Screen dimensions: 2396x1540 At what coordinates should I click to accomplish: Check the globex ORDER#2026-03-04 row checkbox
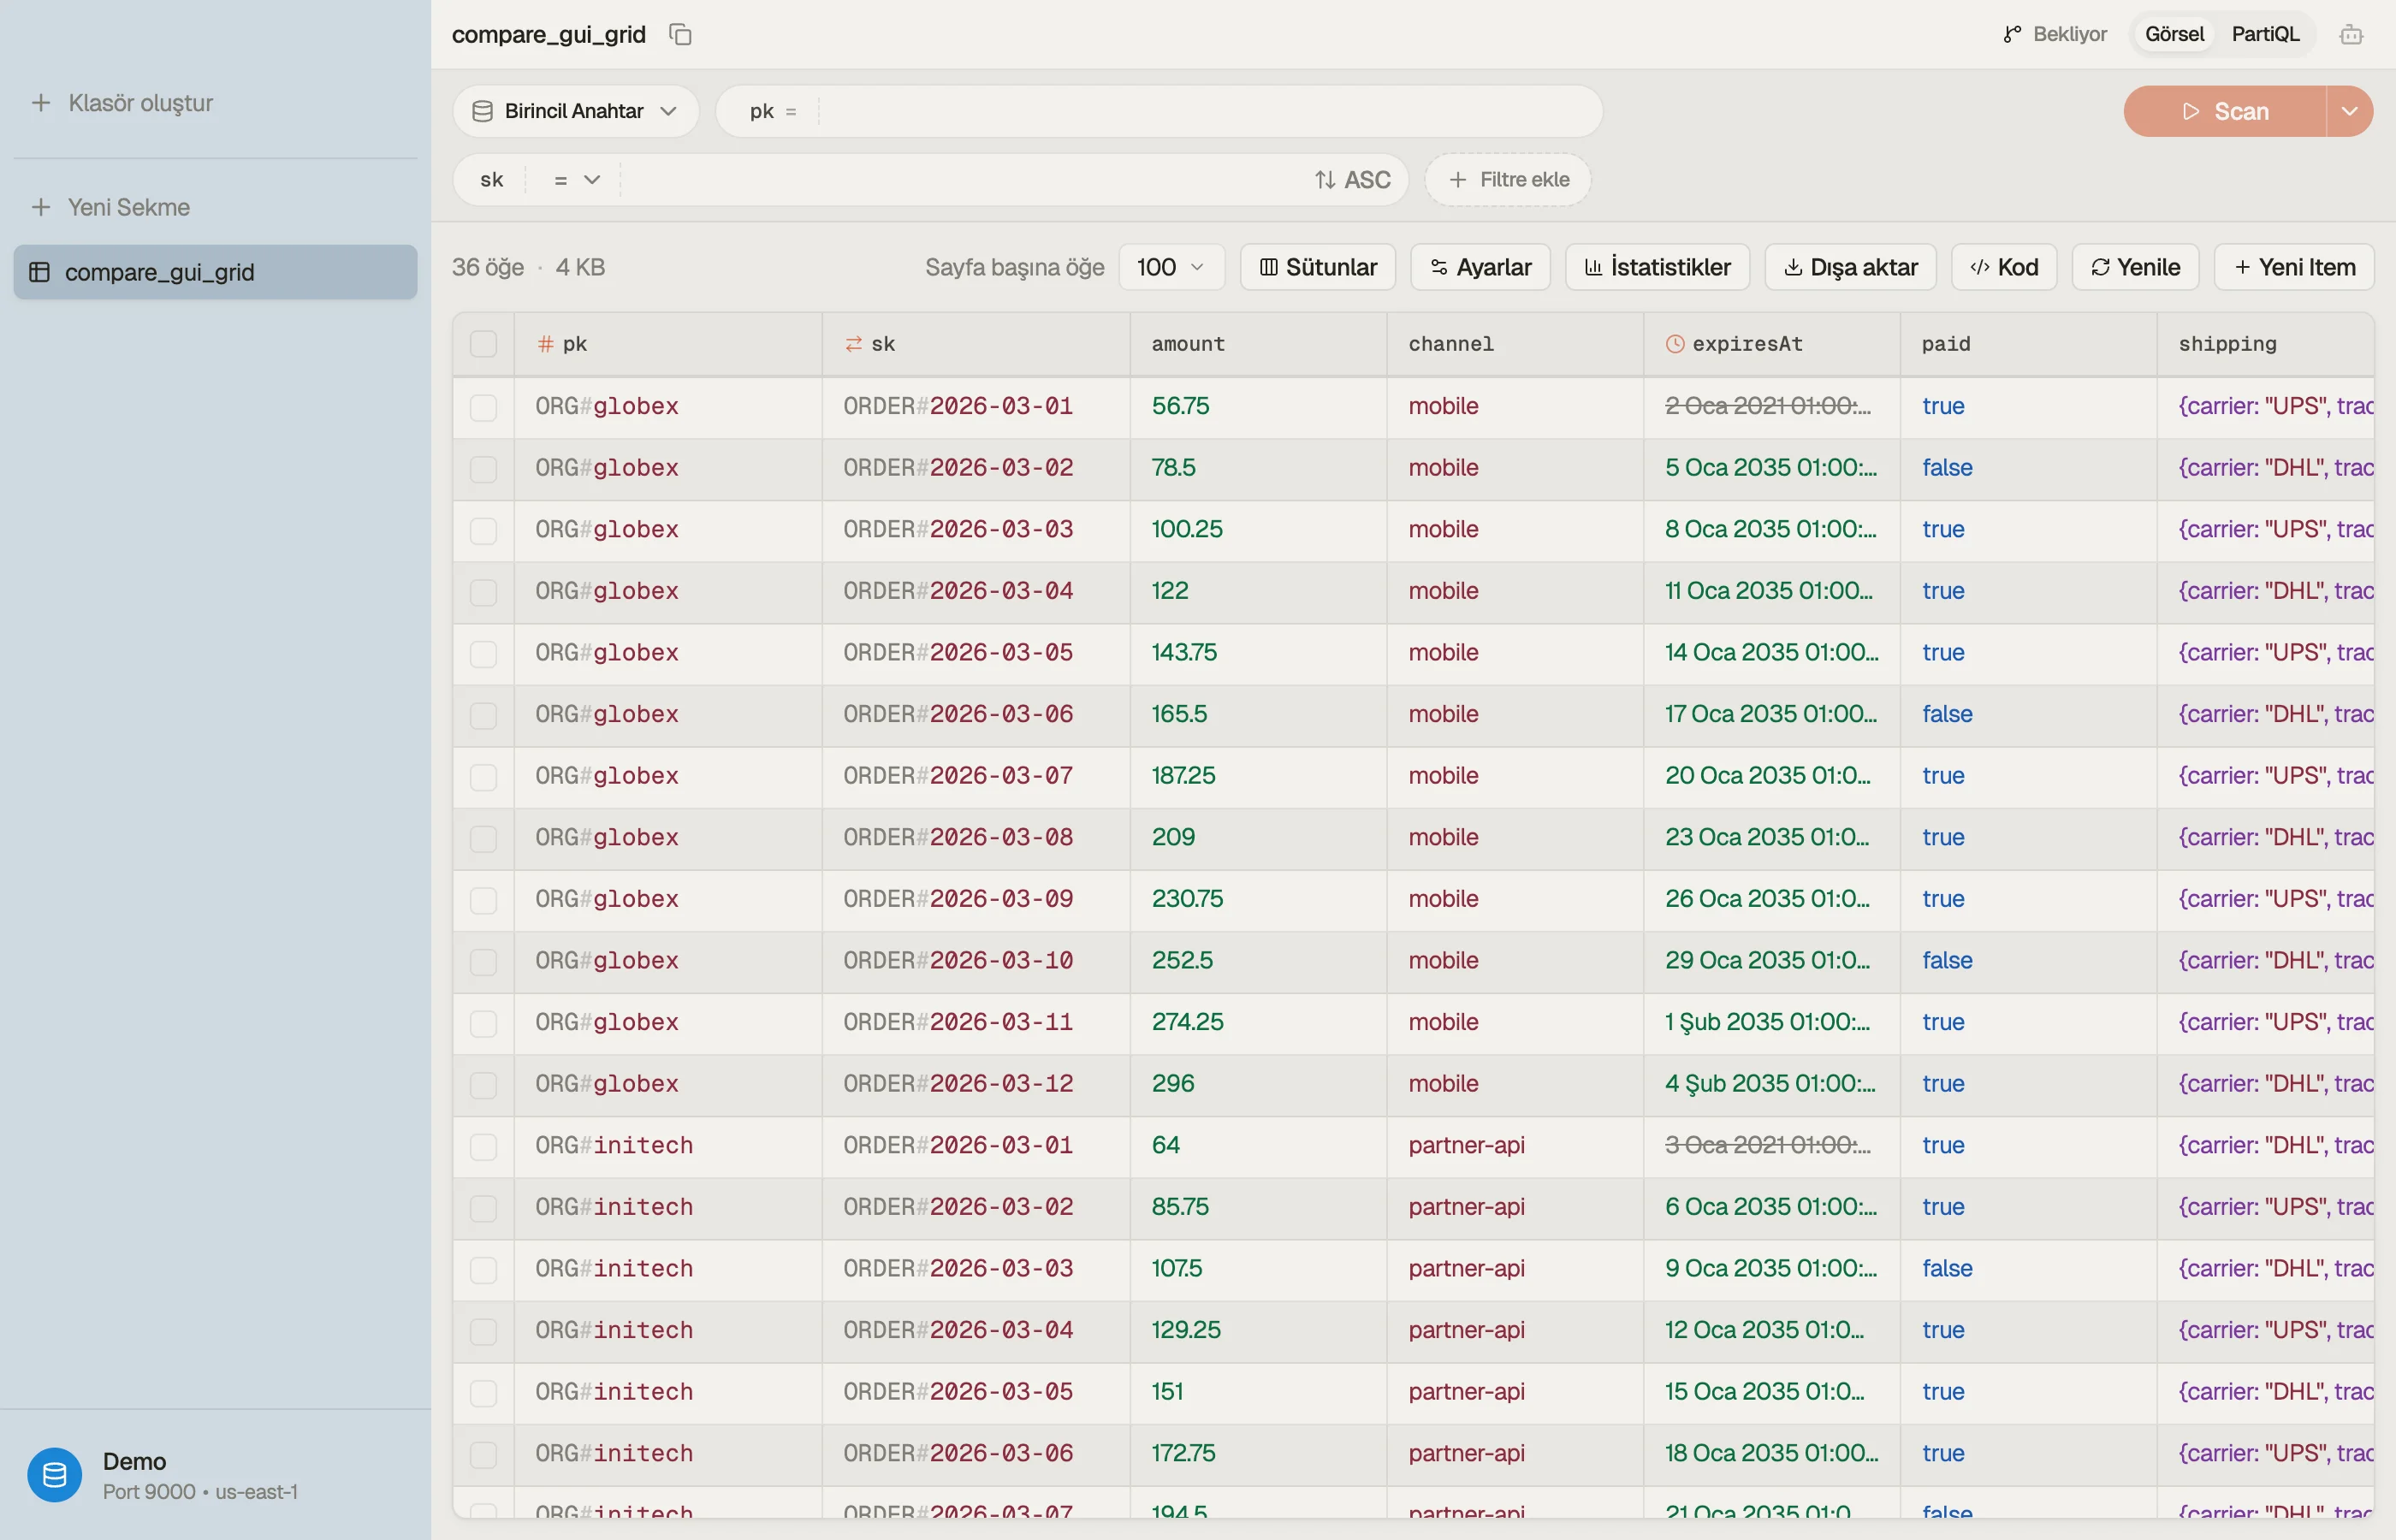[x=483, y=592]
